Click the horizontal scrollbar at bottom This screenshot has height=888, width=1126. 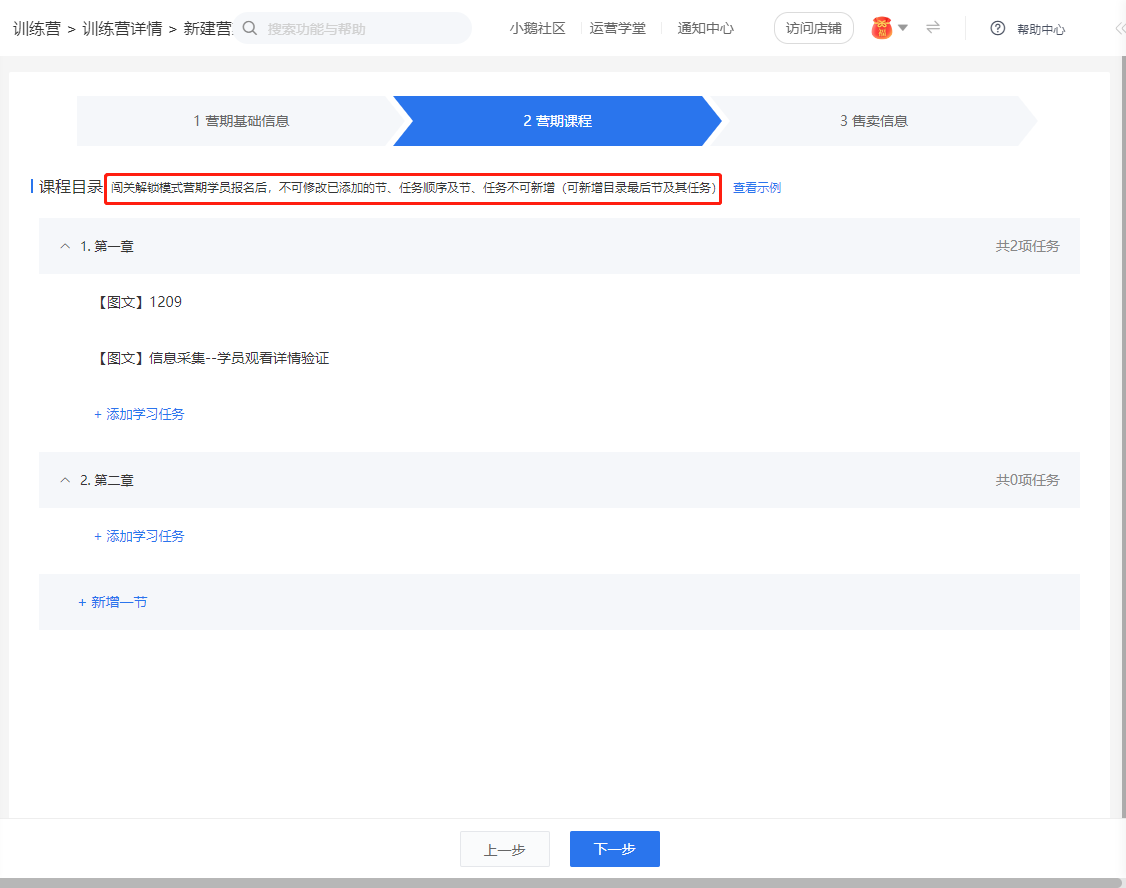pos(560,883)
